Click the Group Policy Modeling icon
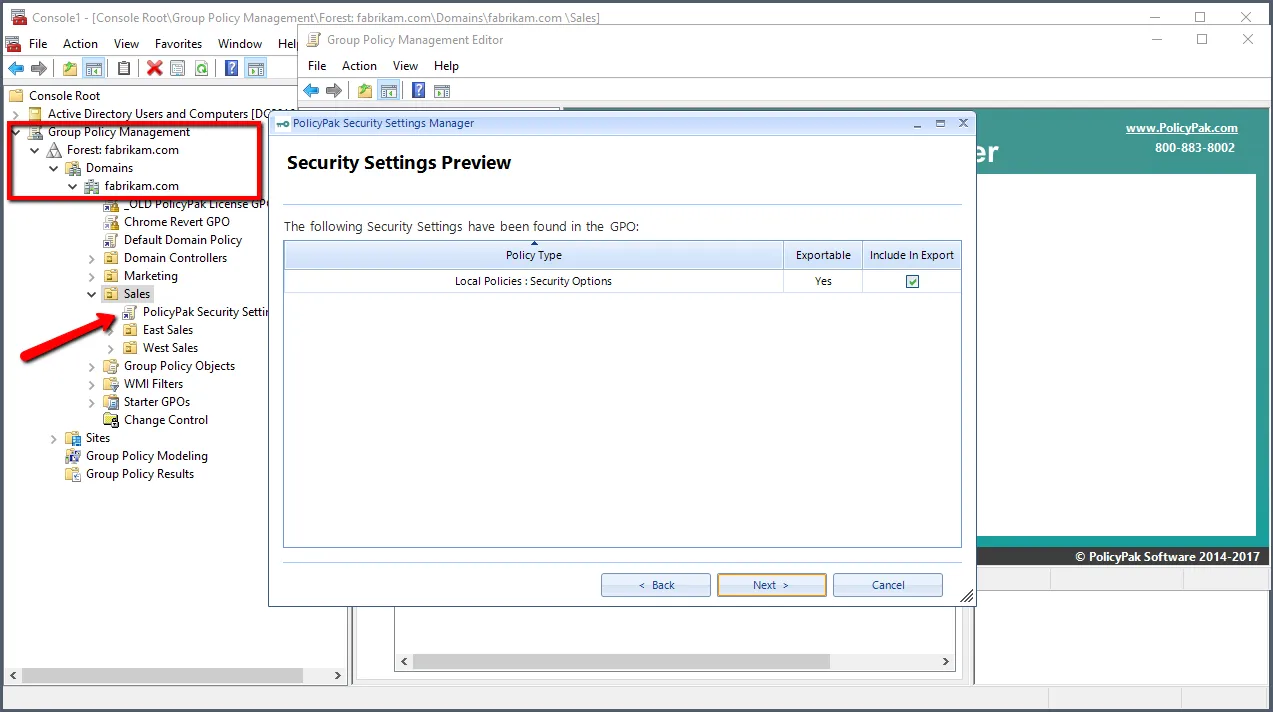 coord(73,456)
